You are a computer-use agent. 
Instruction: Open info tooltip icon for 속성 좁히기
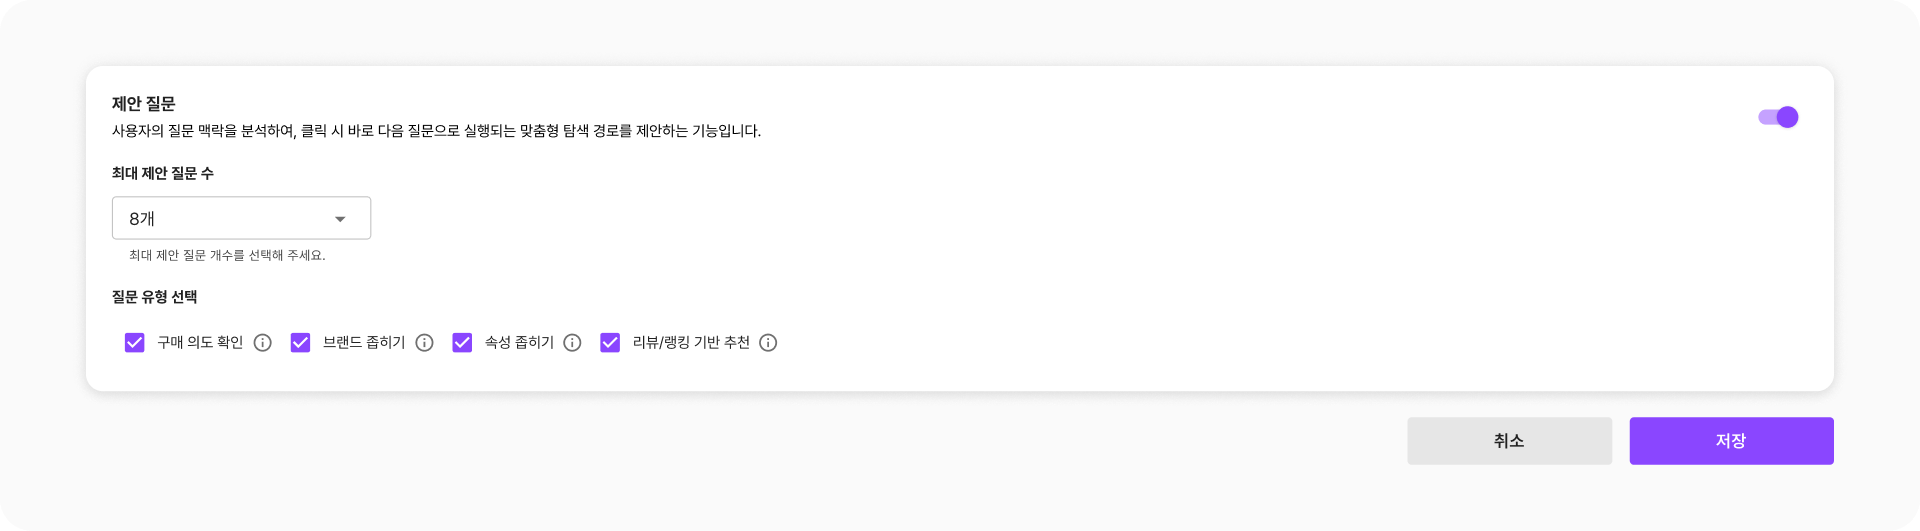[573, 343]
